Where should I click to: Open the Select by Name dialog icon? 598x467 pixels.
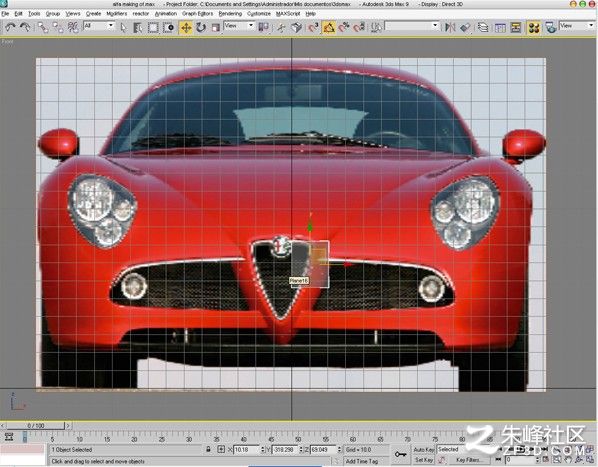pos(138,27)
